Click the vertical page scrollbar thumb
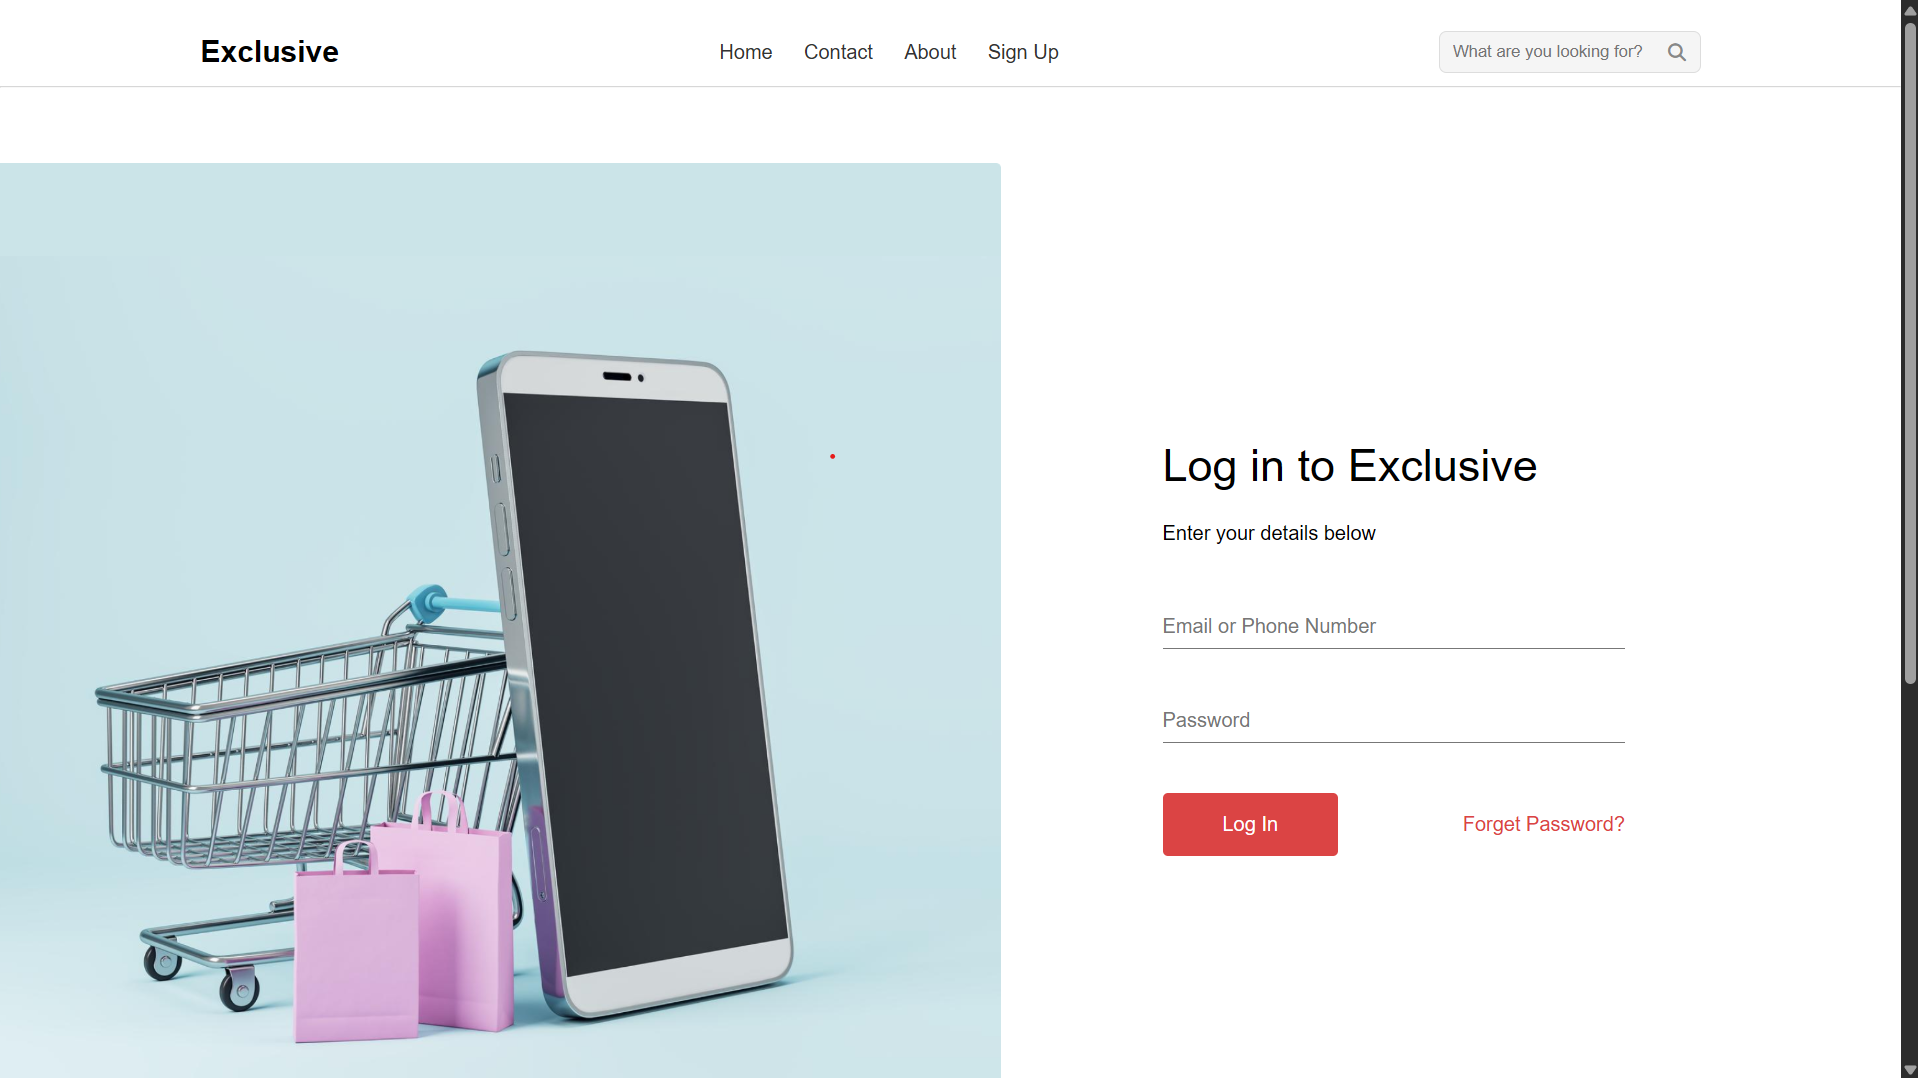Screen dimensions: 1918x1078 pos(1909,351)
